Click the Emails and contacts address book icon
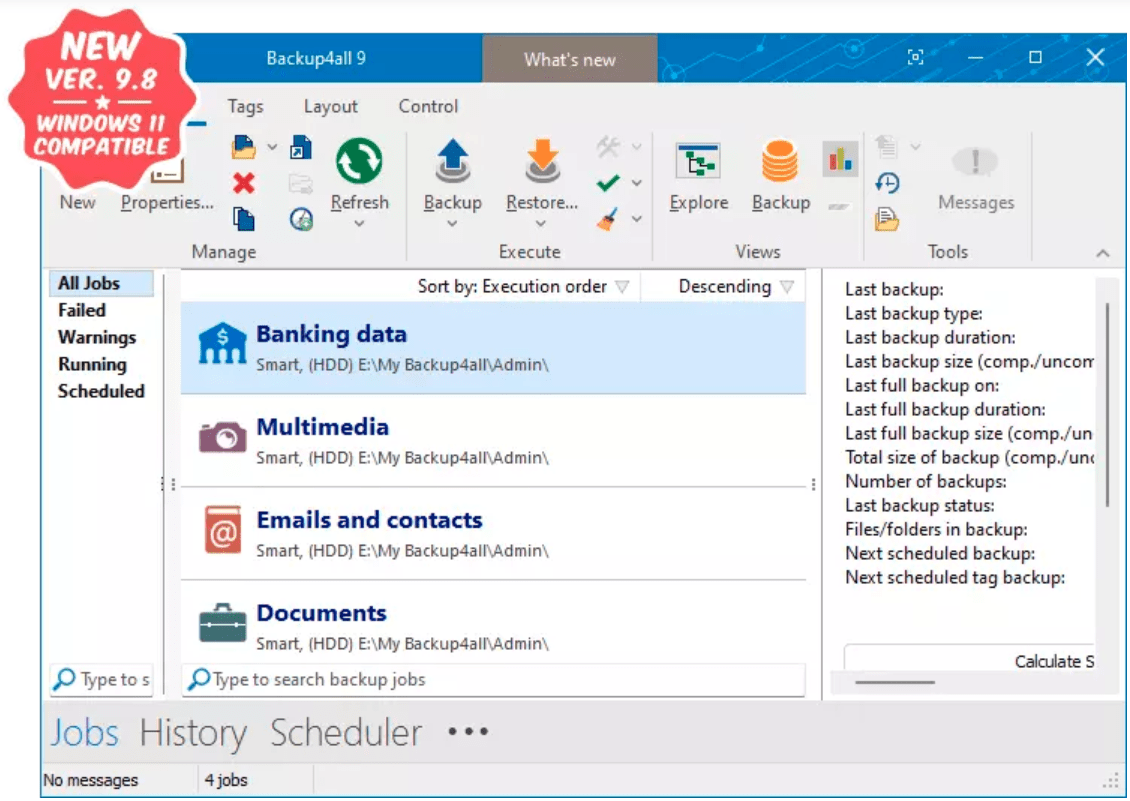This screenshot has width=1130, height=801. 223,529
